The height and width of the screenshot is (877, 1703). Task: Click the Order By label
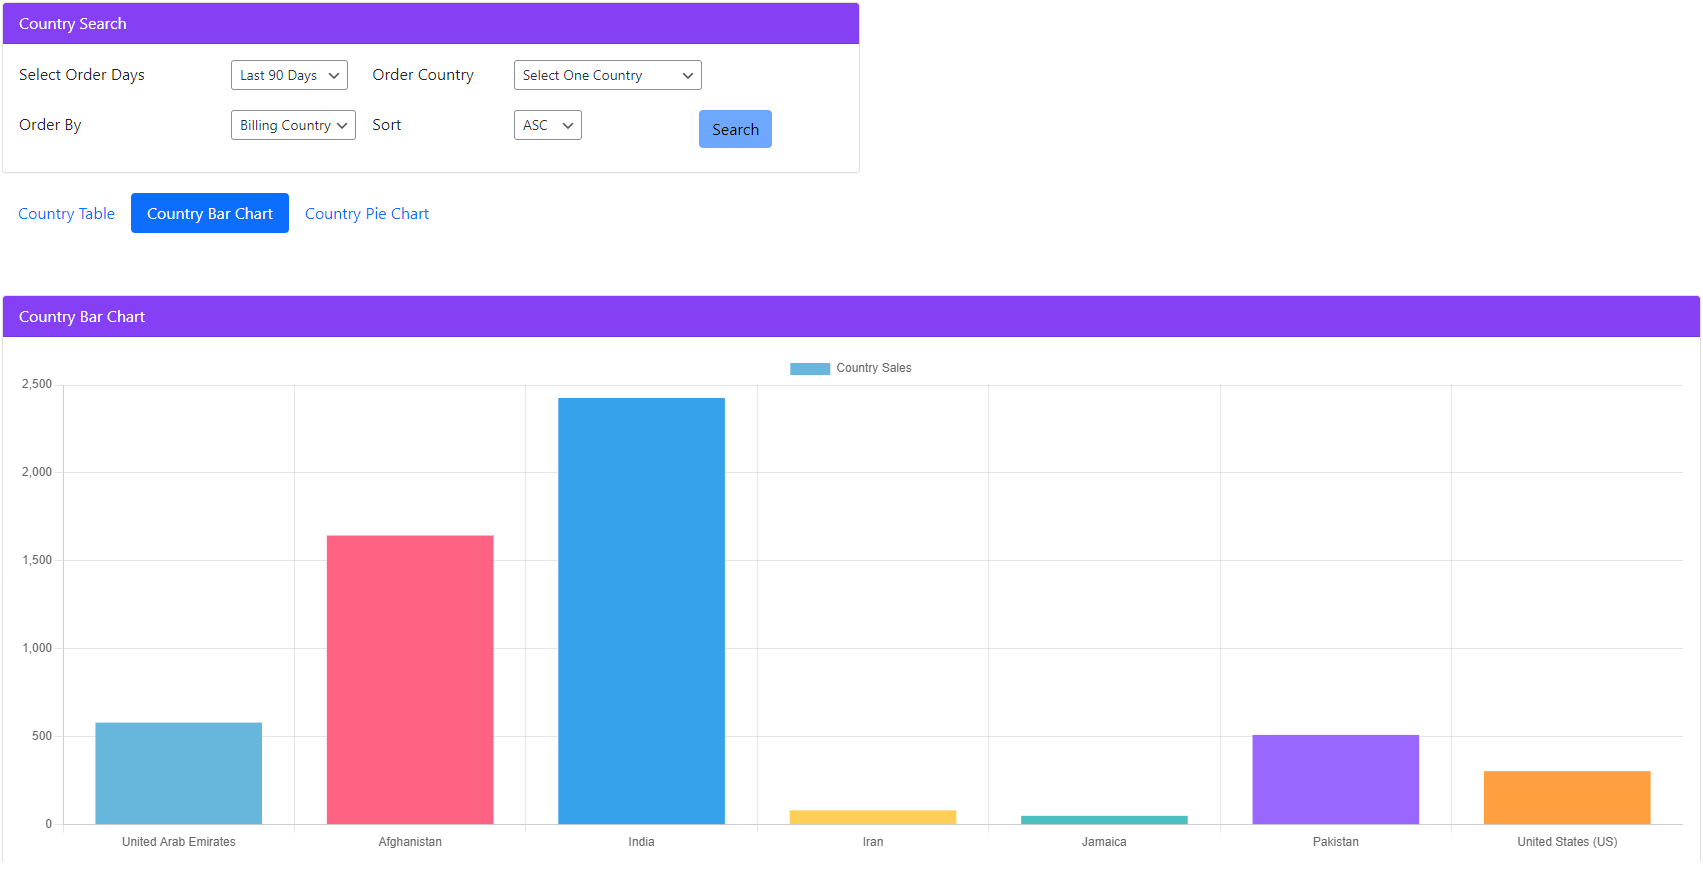click(50, 125)
